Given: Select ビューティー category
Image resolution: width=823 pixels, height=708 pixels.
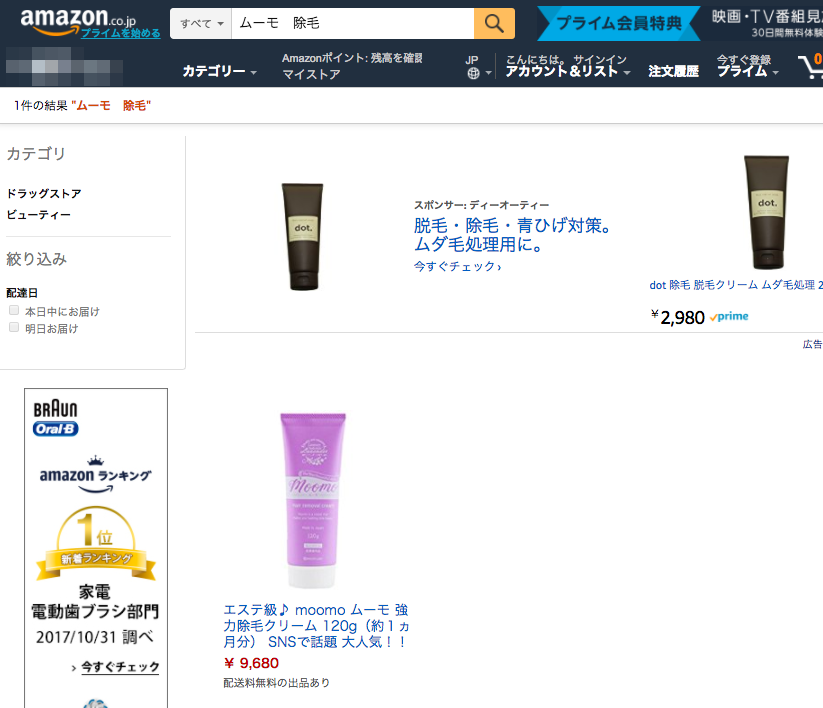Looking at the screenshot, I should click(x=38, y=215).
